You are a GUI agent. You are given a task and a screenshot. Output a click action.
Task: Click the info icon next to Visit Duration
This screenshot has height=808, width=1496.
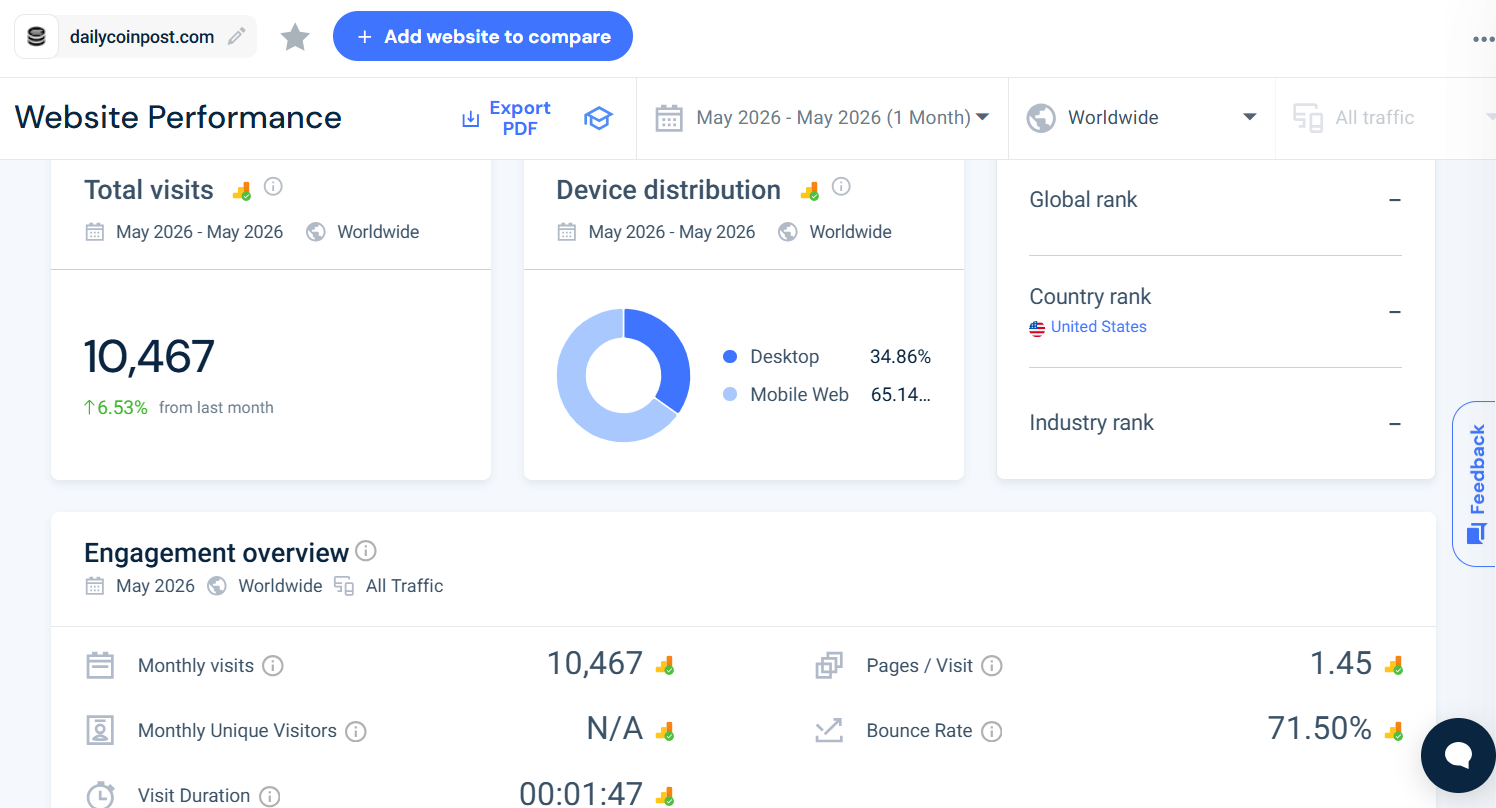pos(270,796)
